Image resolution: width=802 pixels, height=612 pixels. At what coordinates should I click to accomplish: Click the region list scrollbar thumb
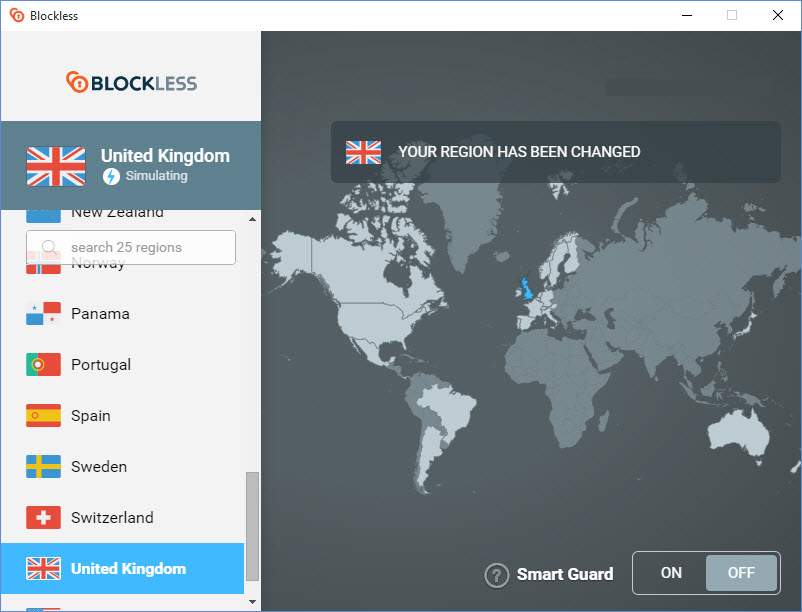pyautogui.click(x=252, y=527)
